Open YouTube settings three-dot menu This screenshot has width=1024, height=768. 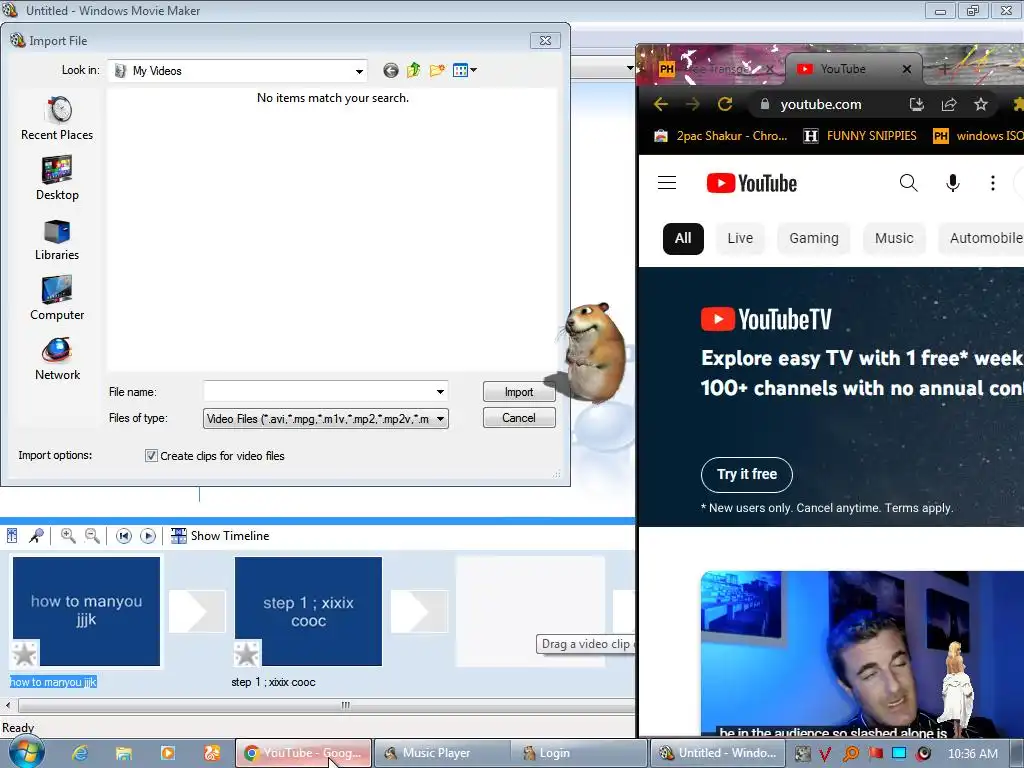pos(993,183)
